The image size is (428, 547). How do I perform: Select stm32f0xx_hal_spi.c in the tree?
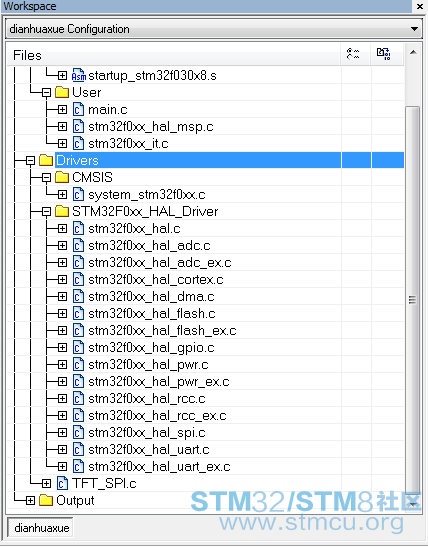[x=147, y=433]
